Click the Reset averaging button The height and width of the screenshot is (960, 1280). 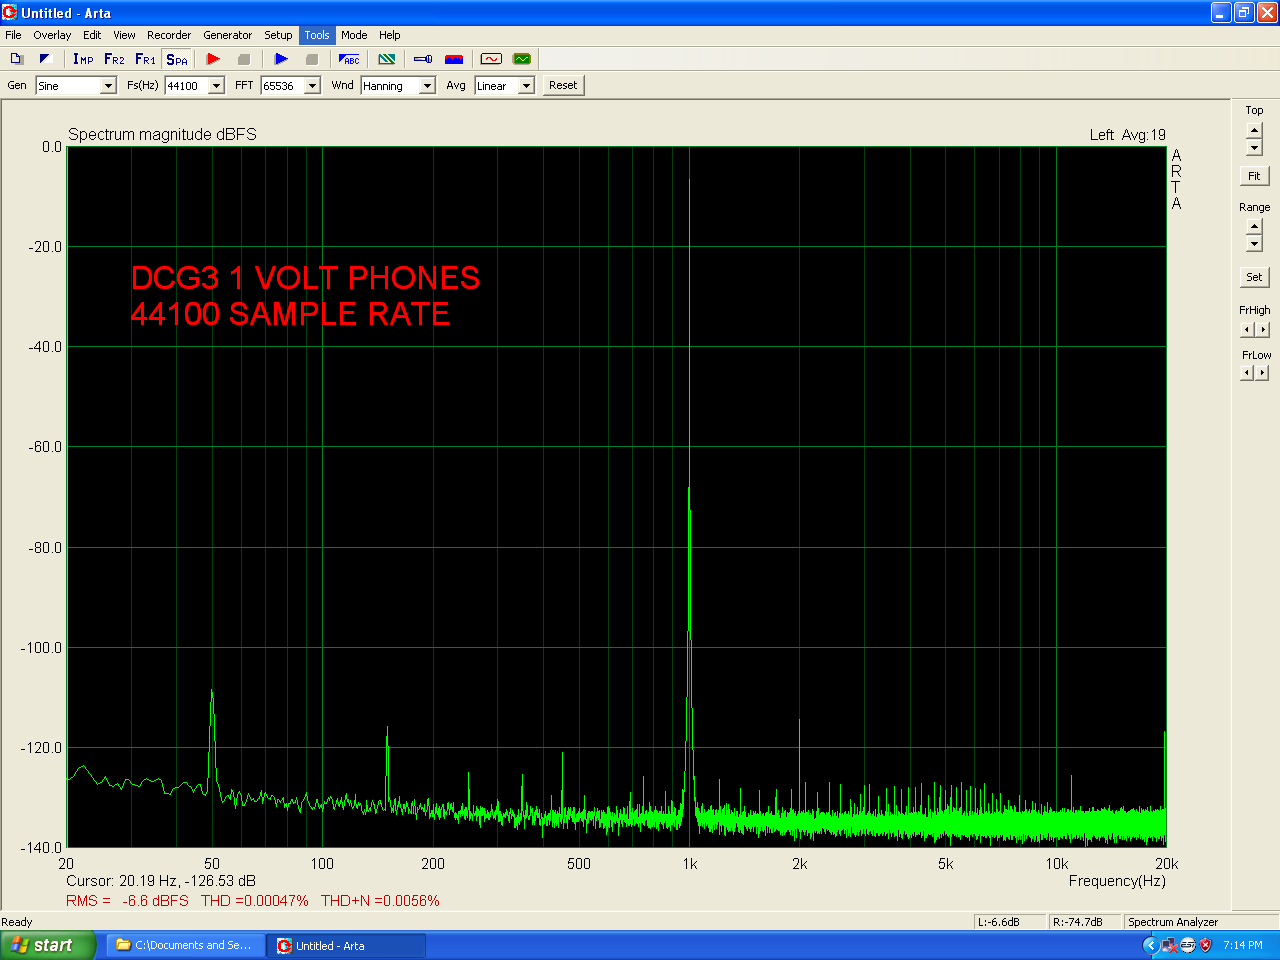pos(563,85)
